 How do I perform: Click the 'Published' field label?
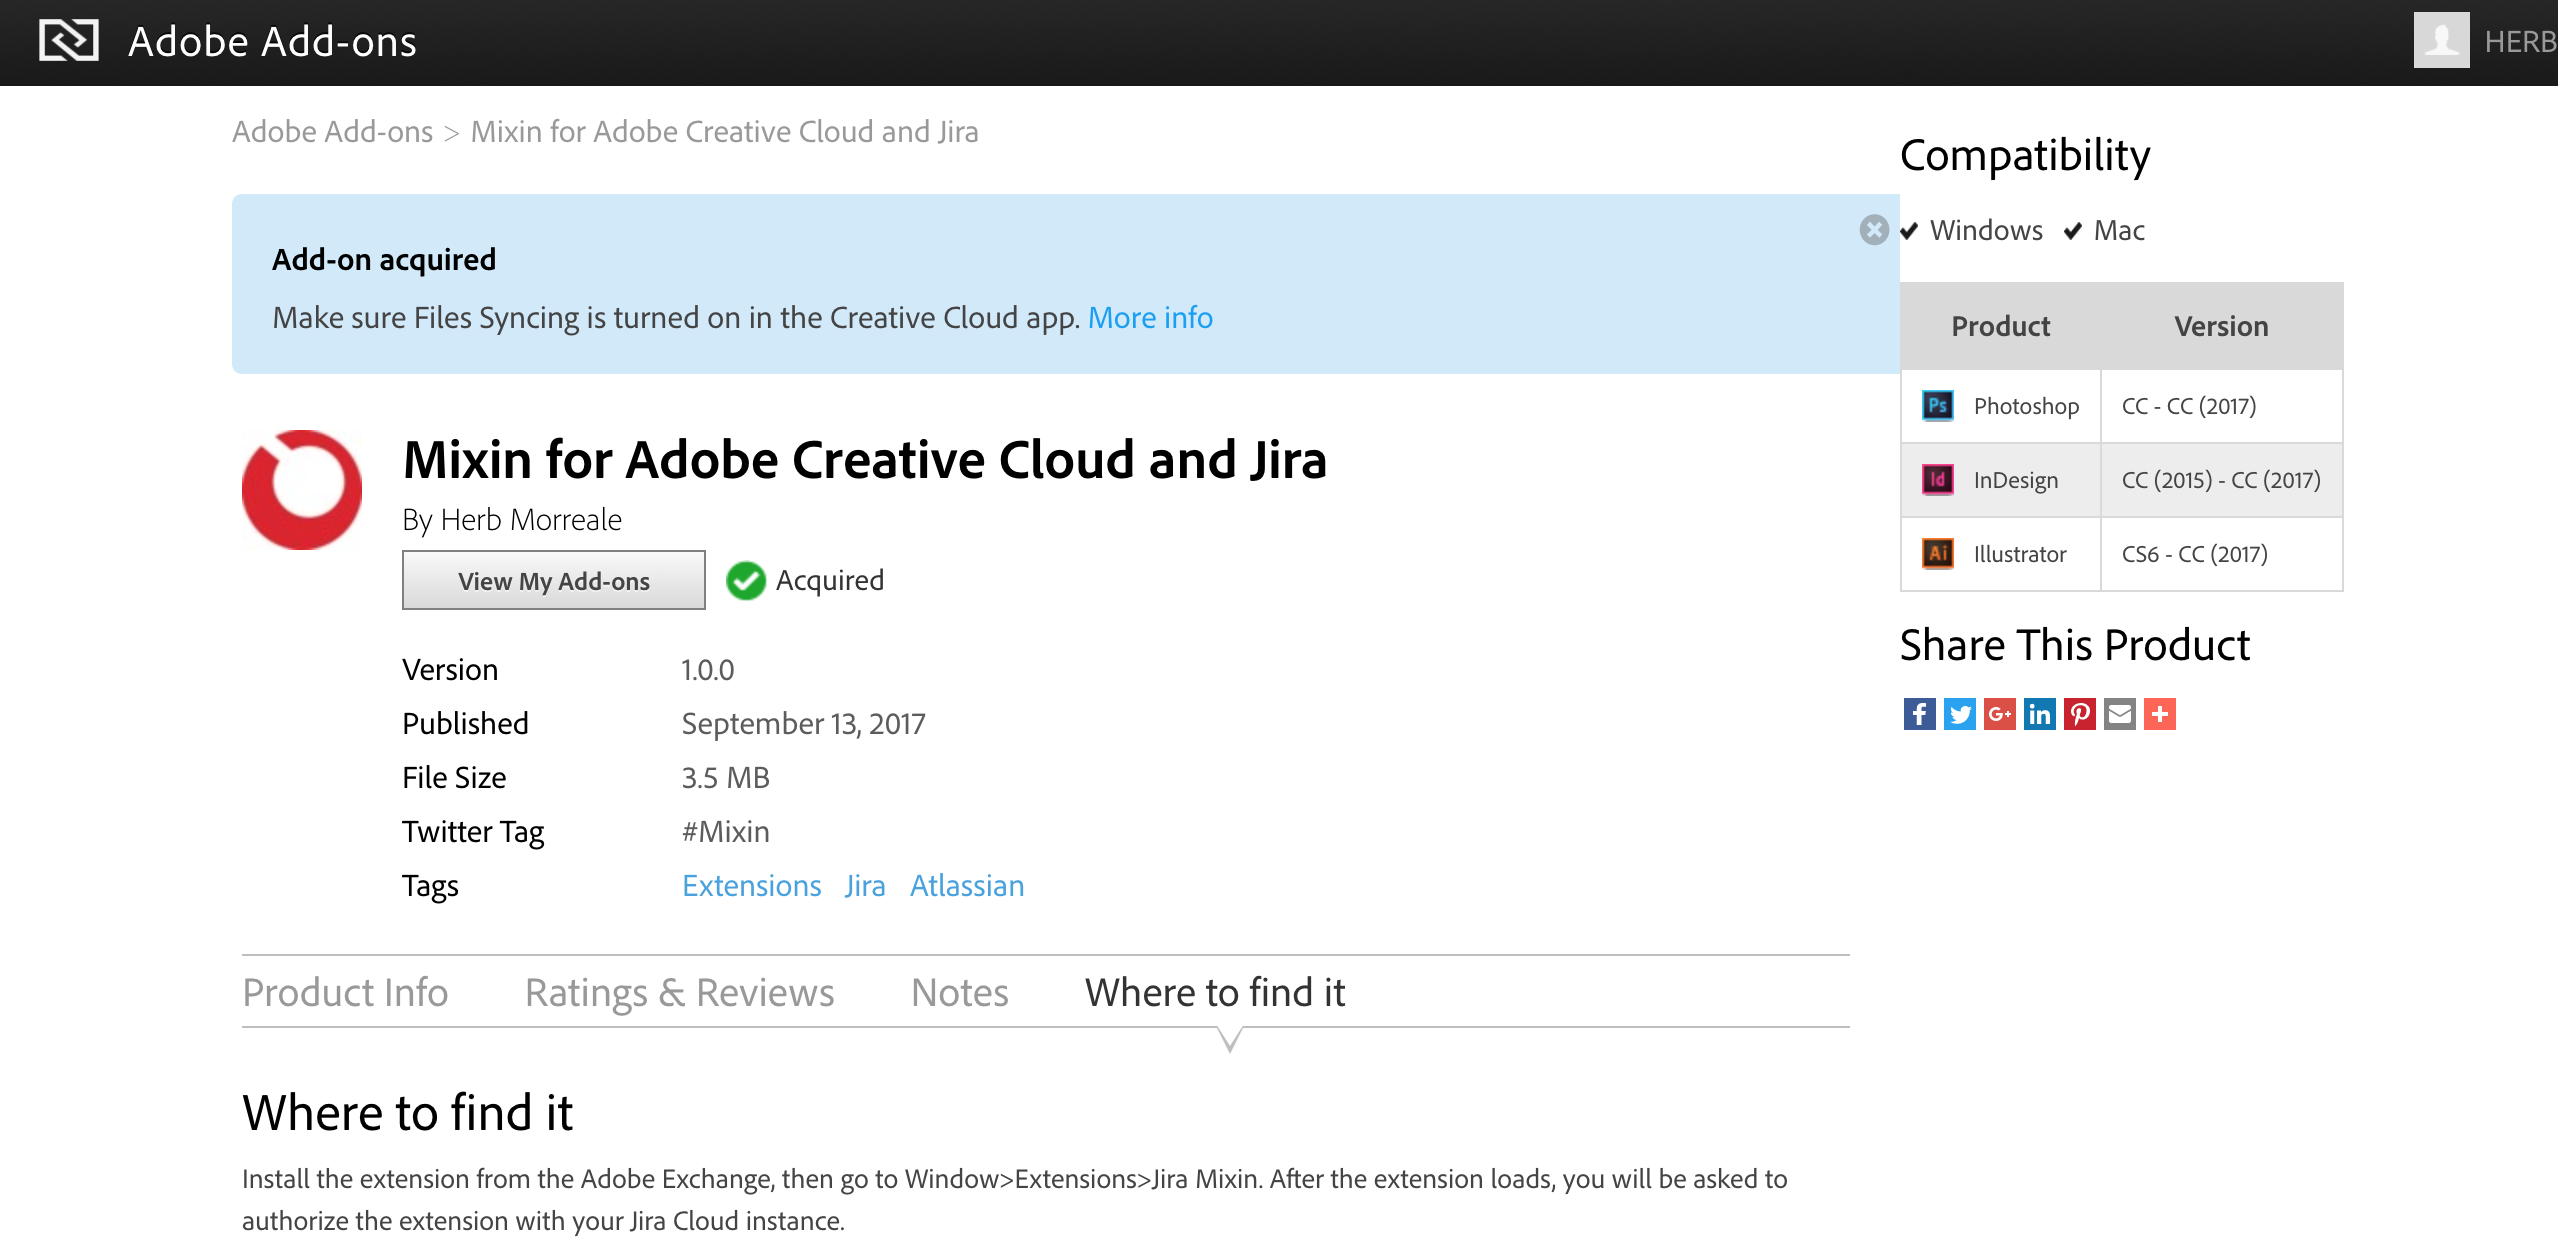pyautogui.click(x=465, y=724)
